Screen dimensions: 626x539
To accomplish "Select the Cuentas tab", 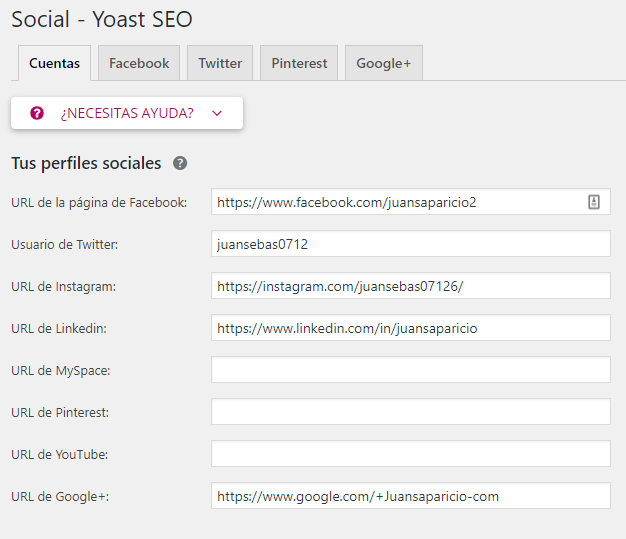I will point(54,63).
